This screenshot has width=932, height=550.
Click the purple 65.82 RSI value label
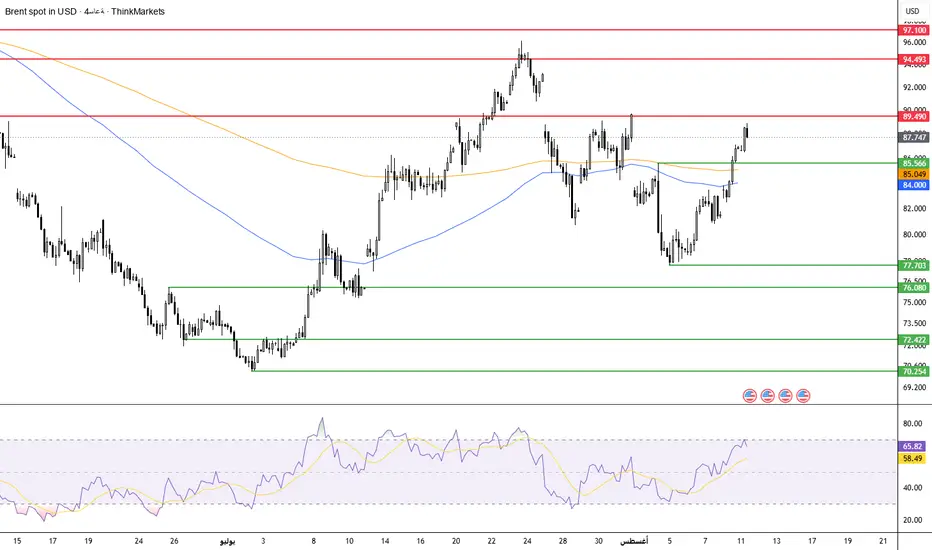click(912, 447)
